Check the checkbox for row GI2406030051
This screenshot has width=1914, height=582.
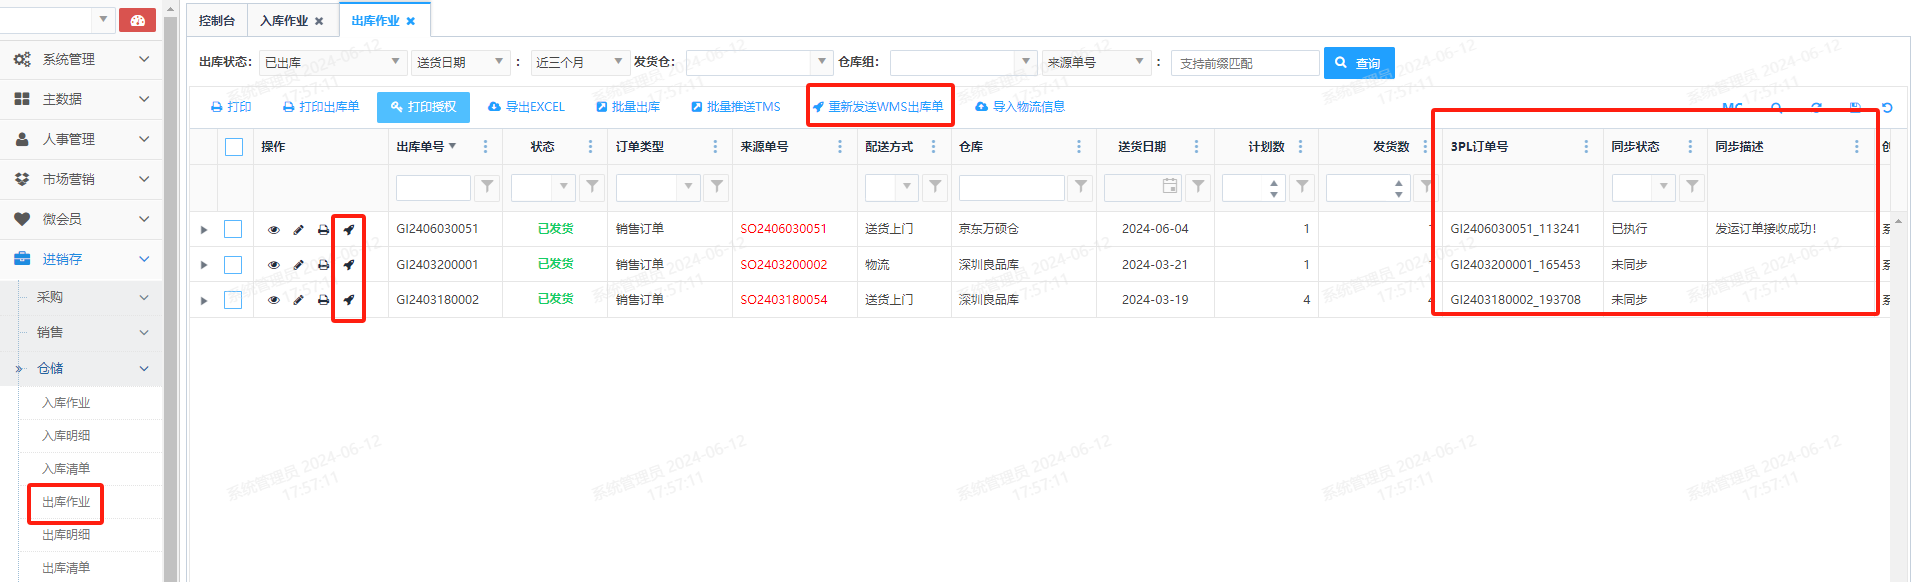coord(233,230)
